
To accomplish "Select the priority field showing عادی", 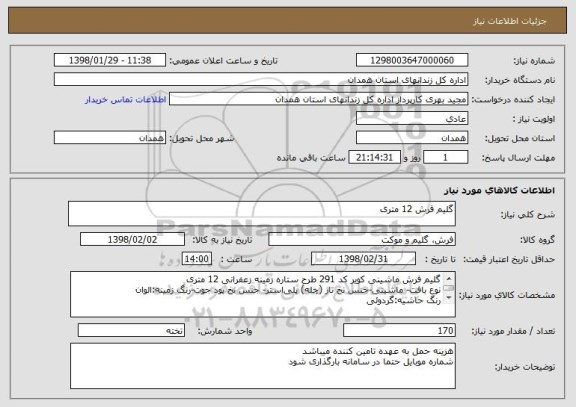I will coord(412,119).
